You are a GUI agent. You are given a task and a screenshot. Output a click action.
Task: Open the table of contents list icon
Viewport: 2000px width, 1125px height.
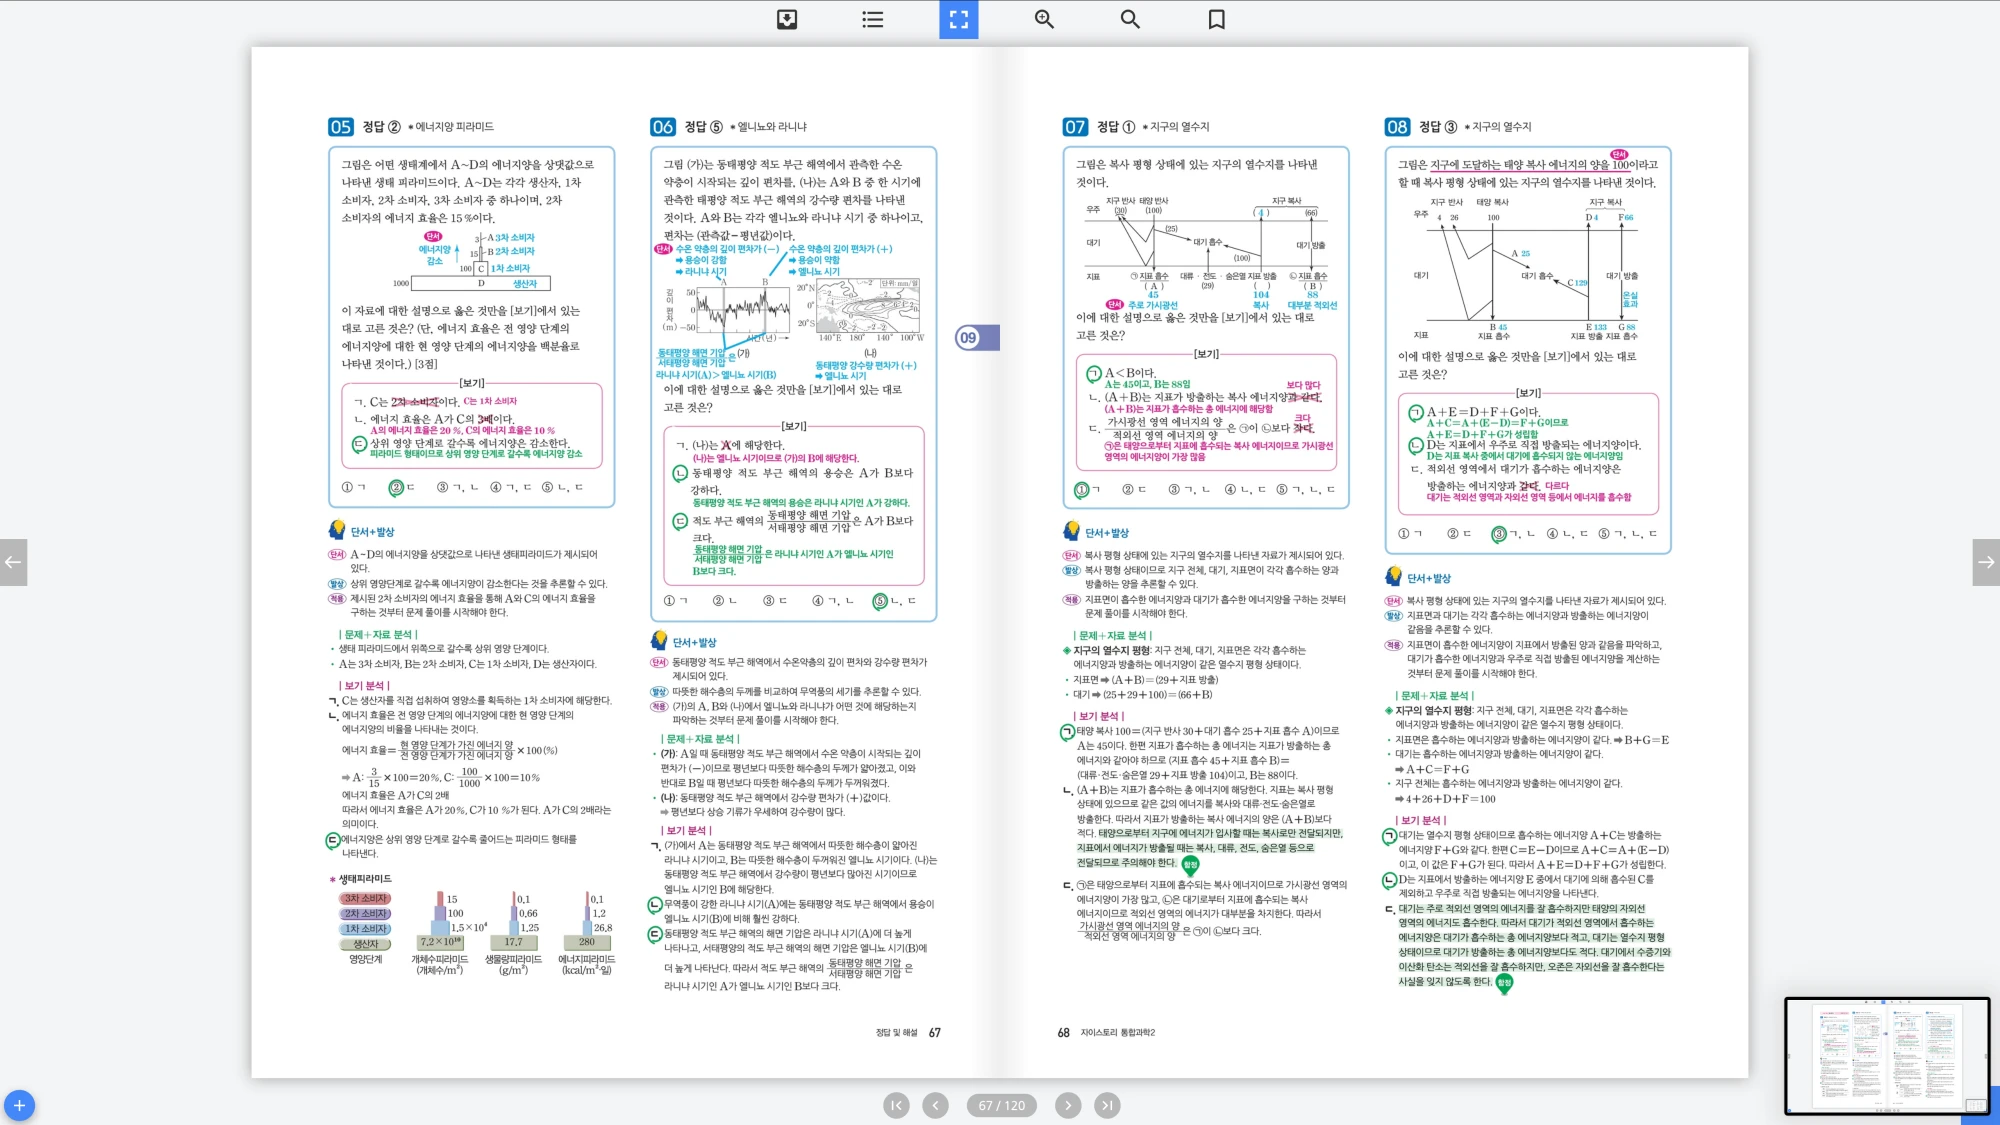coord(872,19)
